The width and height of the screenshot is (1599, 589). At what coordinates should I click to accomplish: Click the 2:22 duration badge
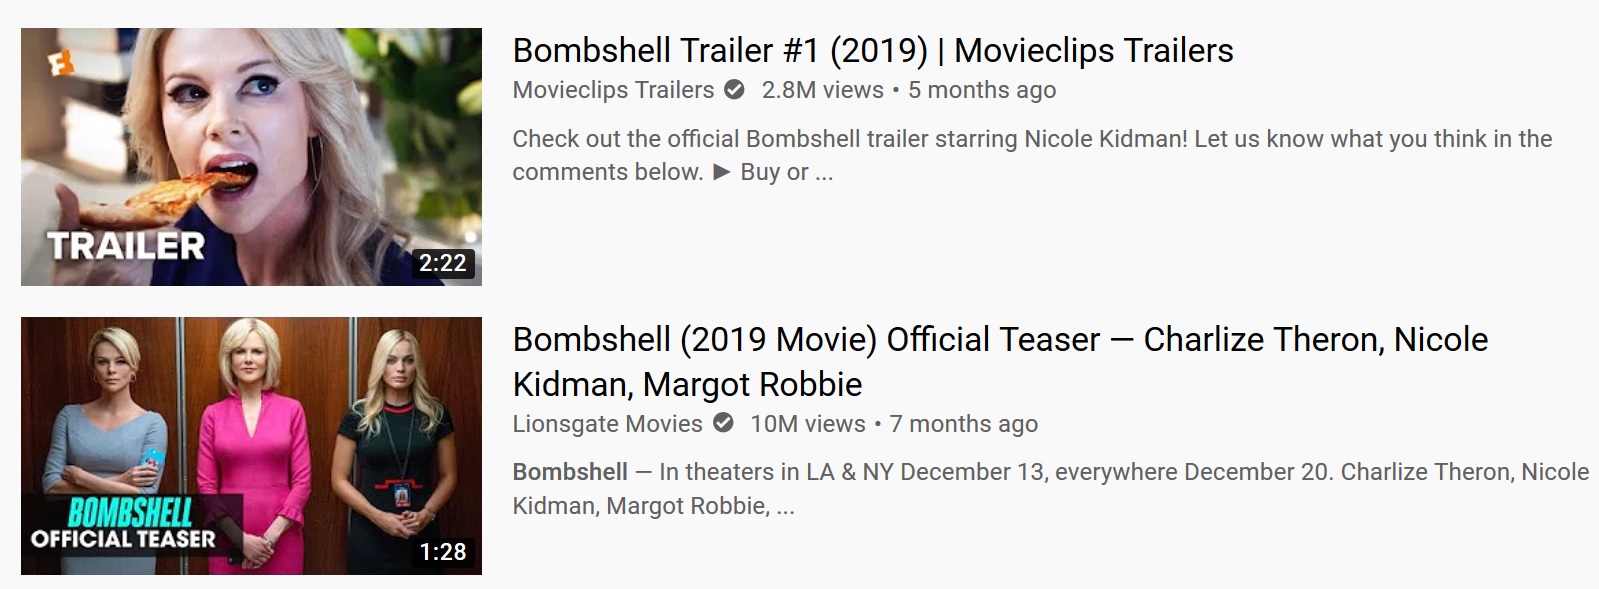(x=443, y=263)
